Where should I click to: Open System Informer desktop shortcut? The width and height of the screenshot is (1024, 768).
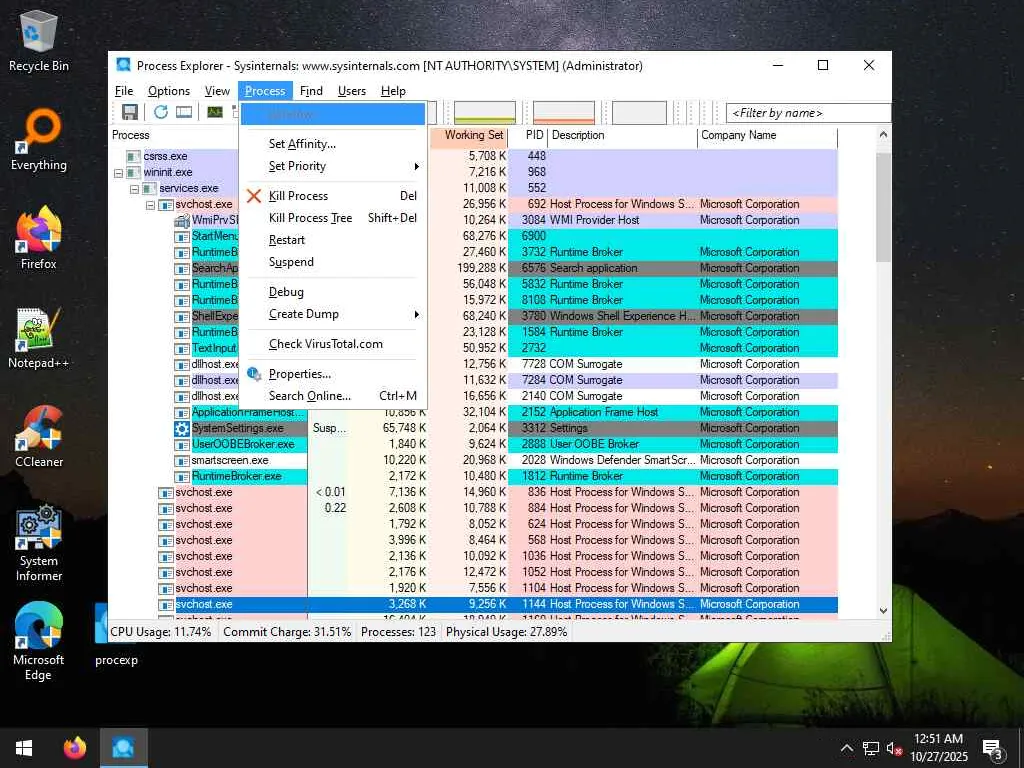(39, 542)
